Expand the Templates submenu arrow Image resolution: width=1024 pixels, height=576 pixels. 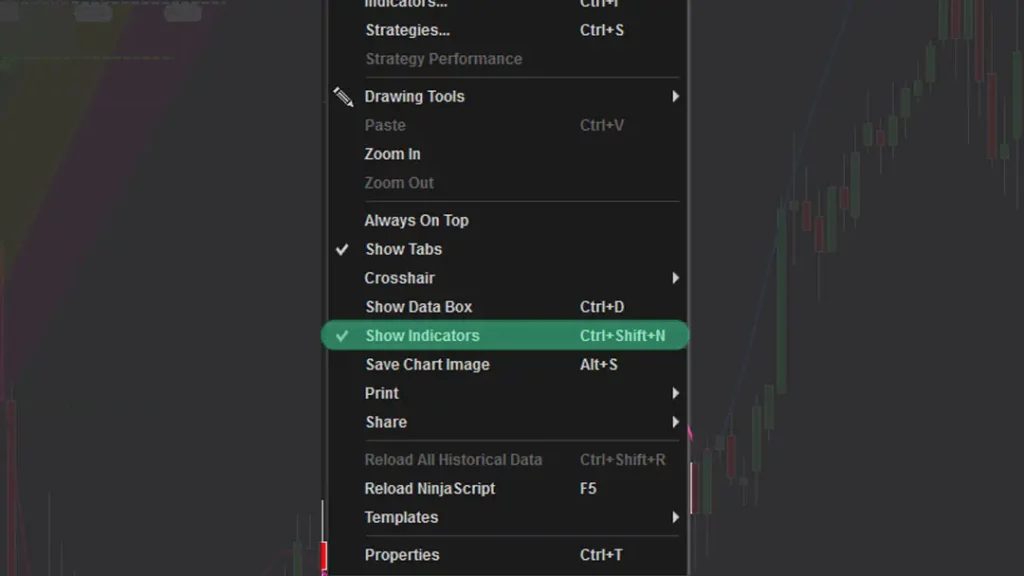click(x=675, y=517)
